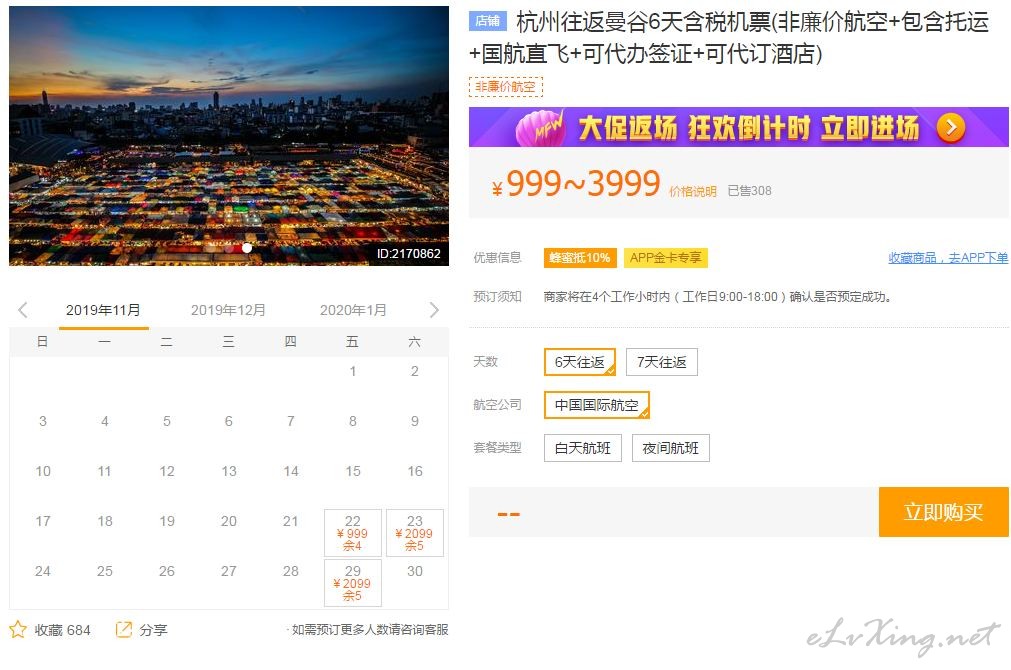Click the 非廉价航空 tag
Screen dimensions: 1011x670
pyautogui.click(x=506, y=86)
